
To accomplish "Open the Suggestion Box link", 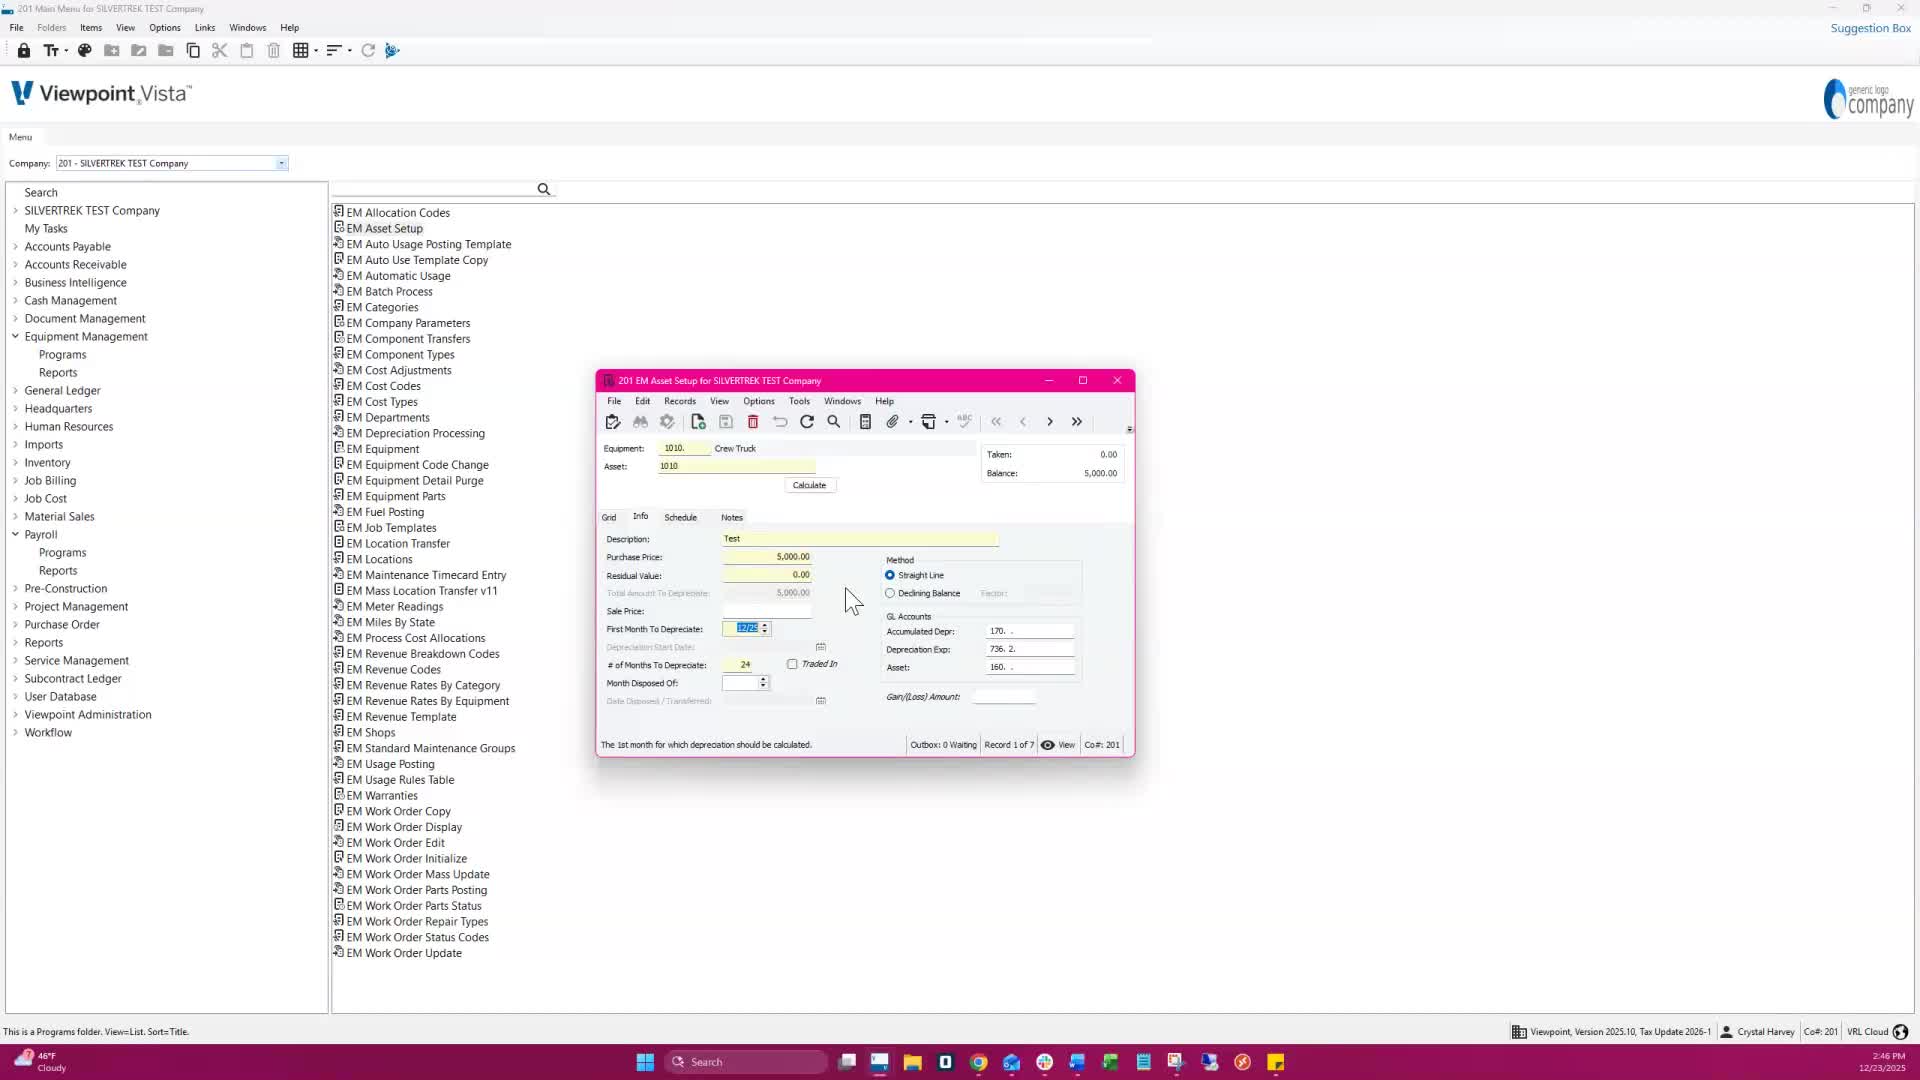I will [x=1870, y=28].
